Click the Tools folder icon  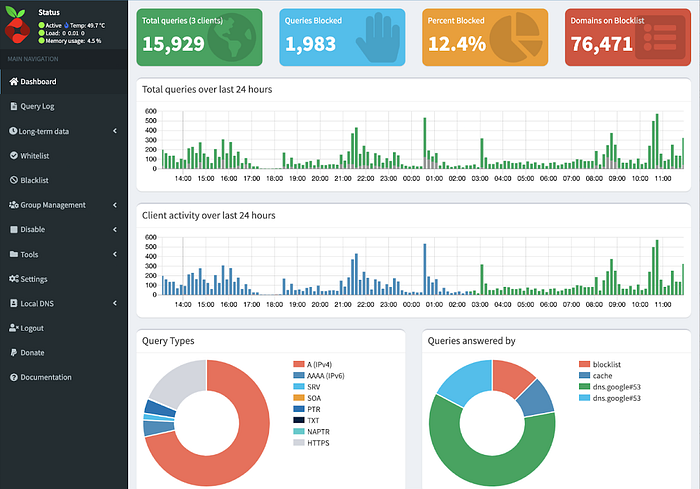point(14,254)
